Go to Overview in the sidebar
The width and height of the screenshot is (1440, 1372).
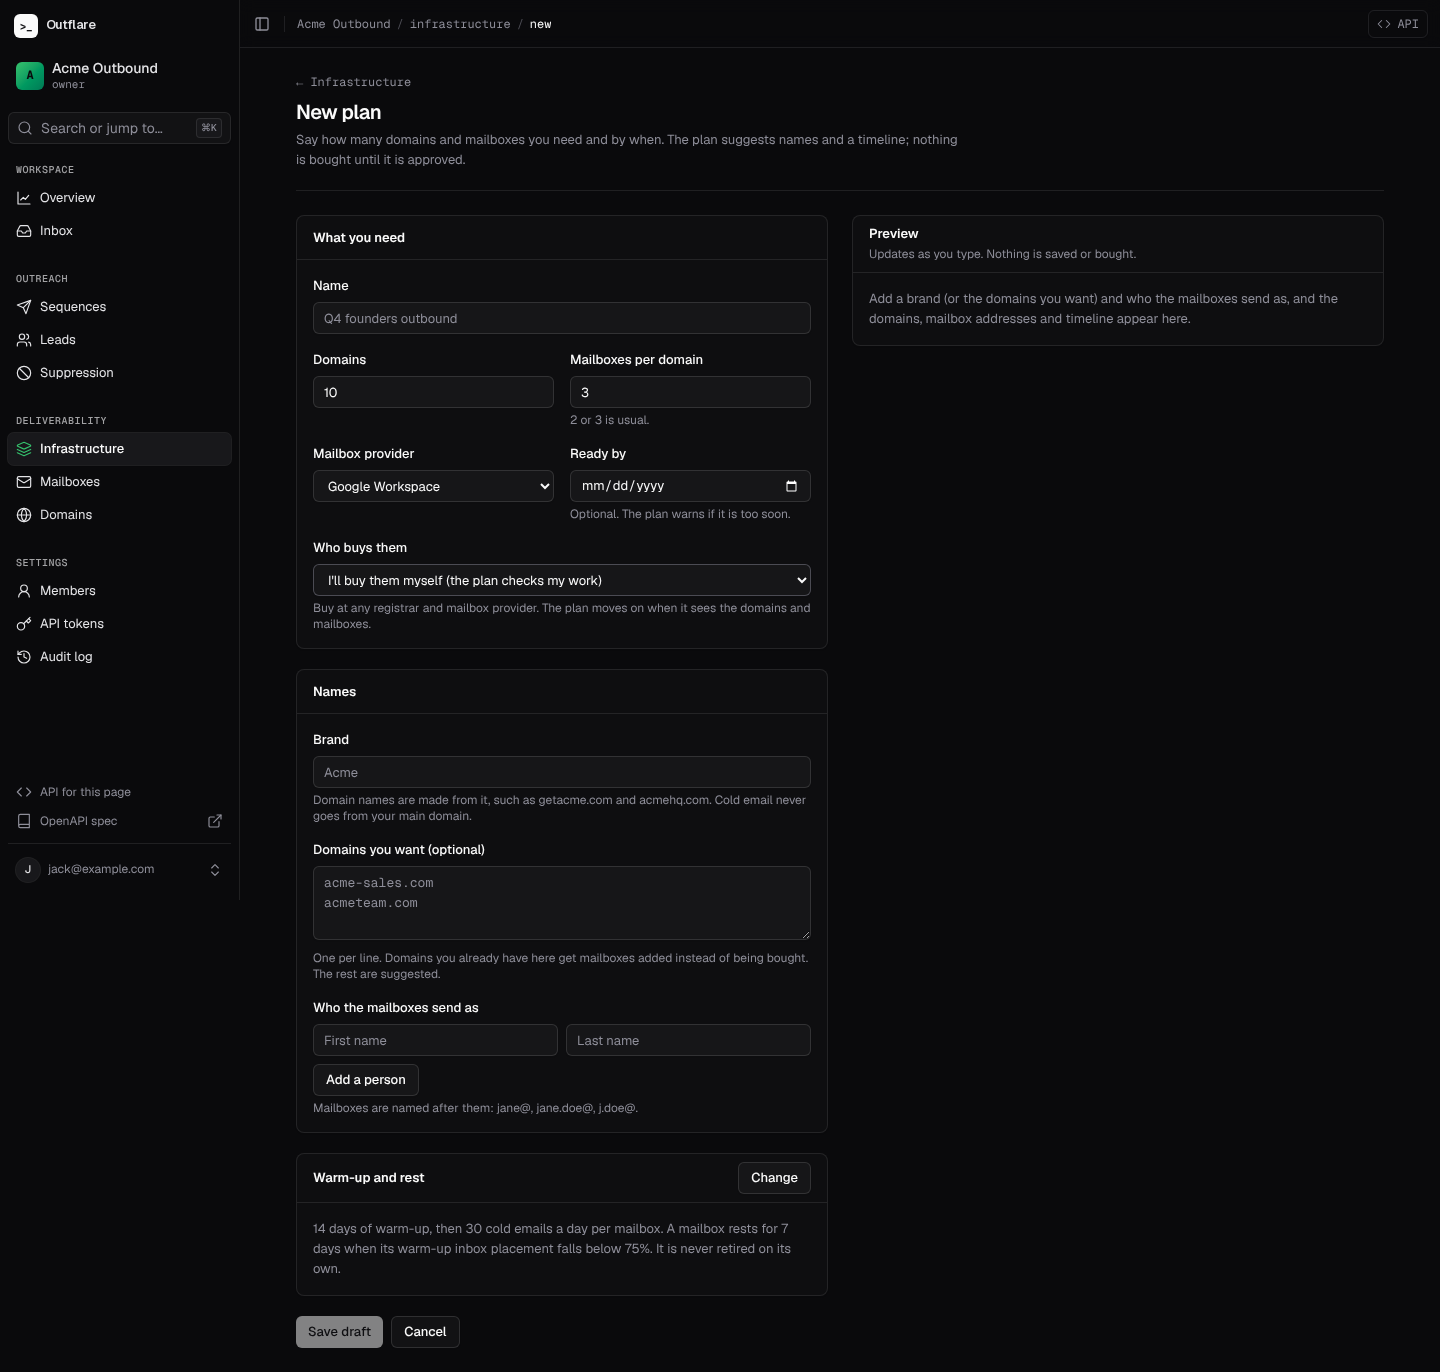click(x=119, y=198)
